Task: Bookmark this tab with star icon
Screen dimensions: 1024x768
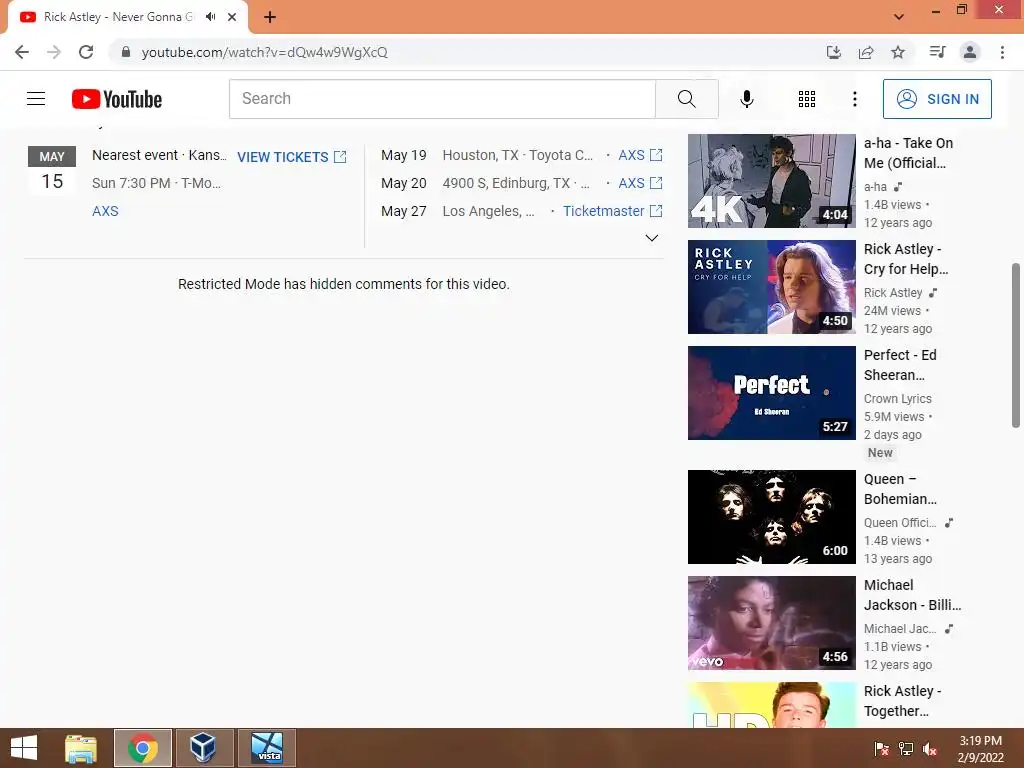Action: [x=898, y=52]
